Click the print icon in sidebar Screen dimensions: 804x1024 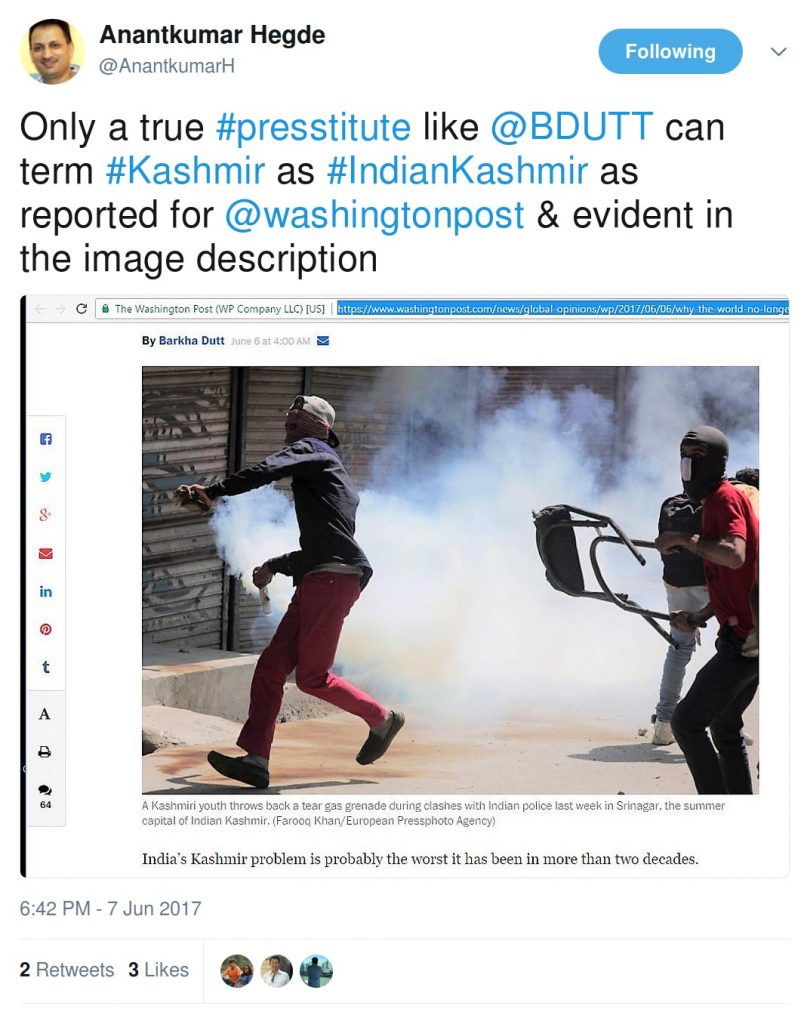(45, 752)
